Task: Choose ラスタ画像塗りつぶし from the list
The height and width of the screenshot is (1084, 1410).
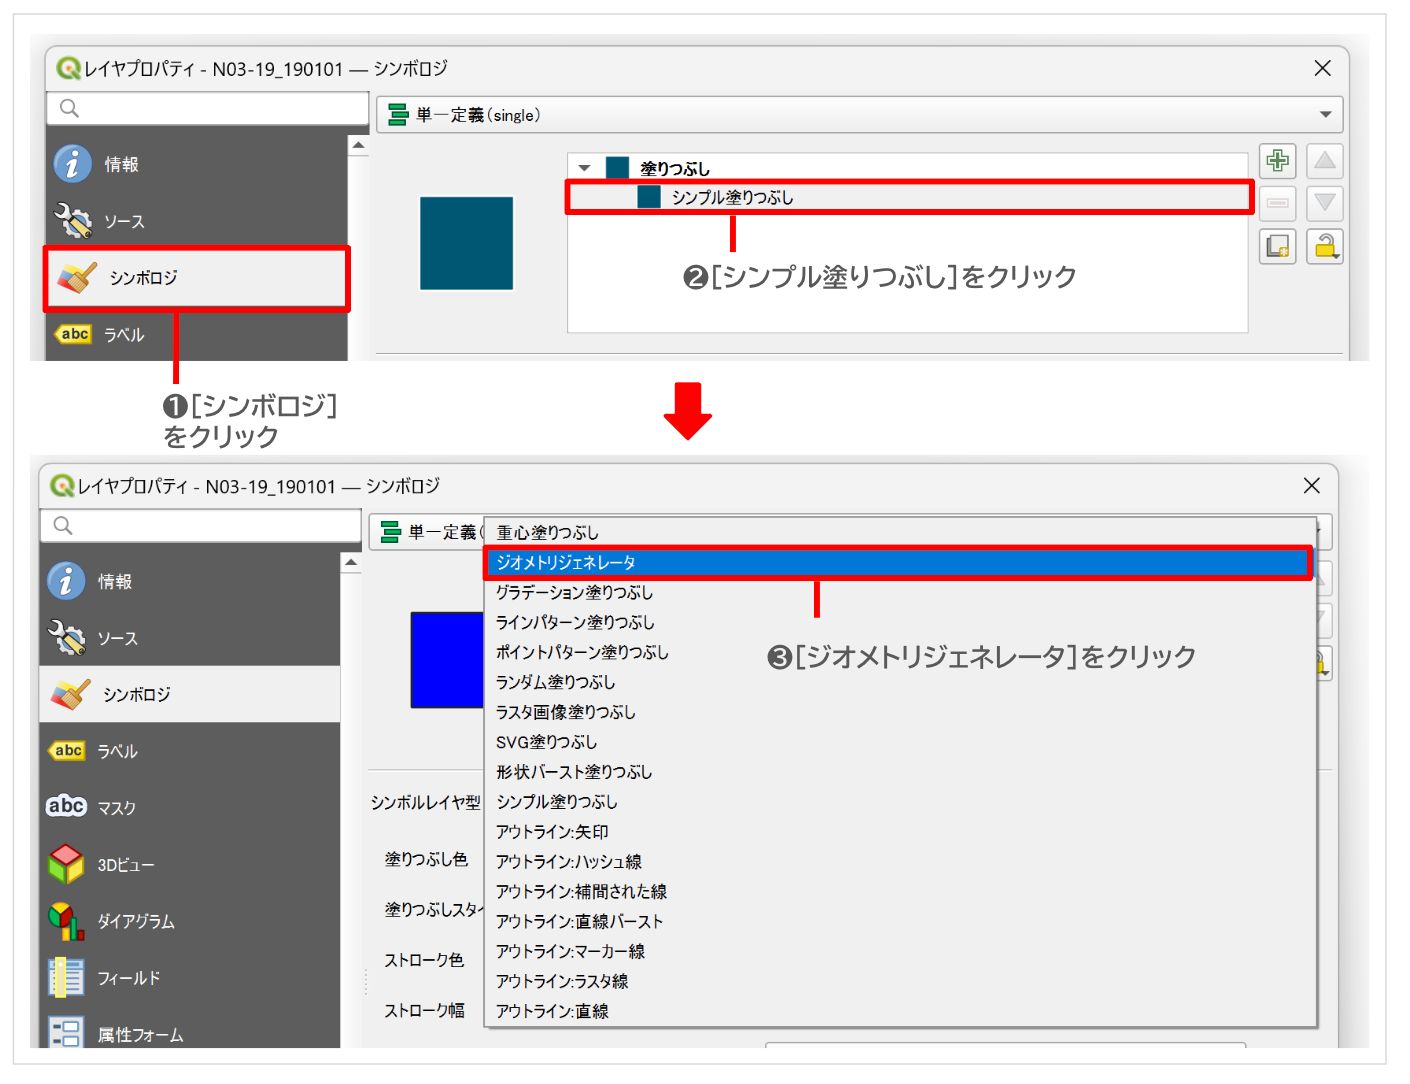Action: [x=900, y=712]
